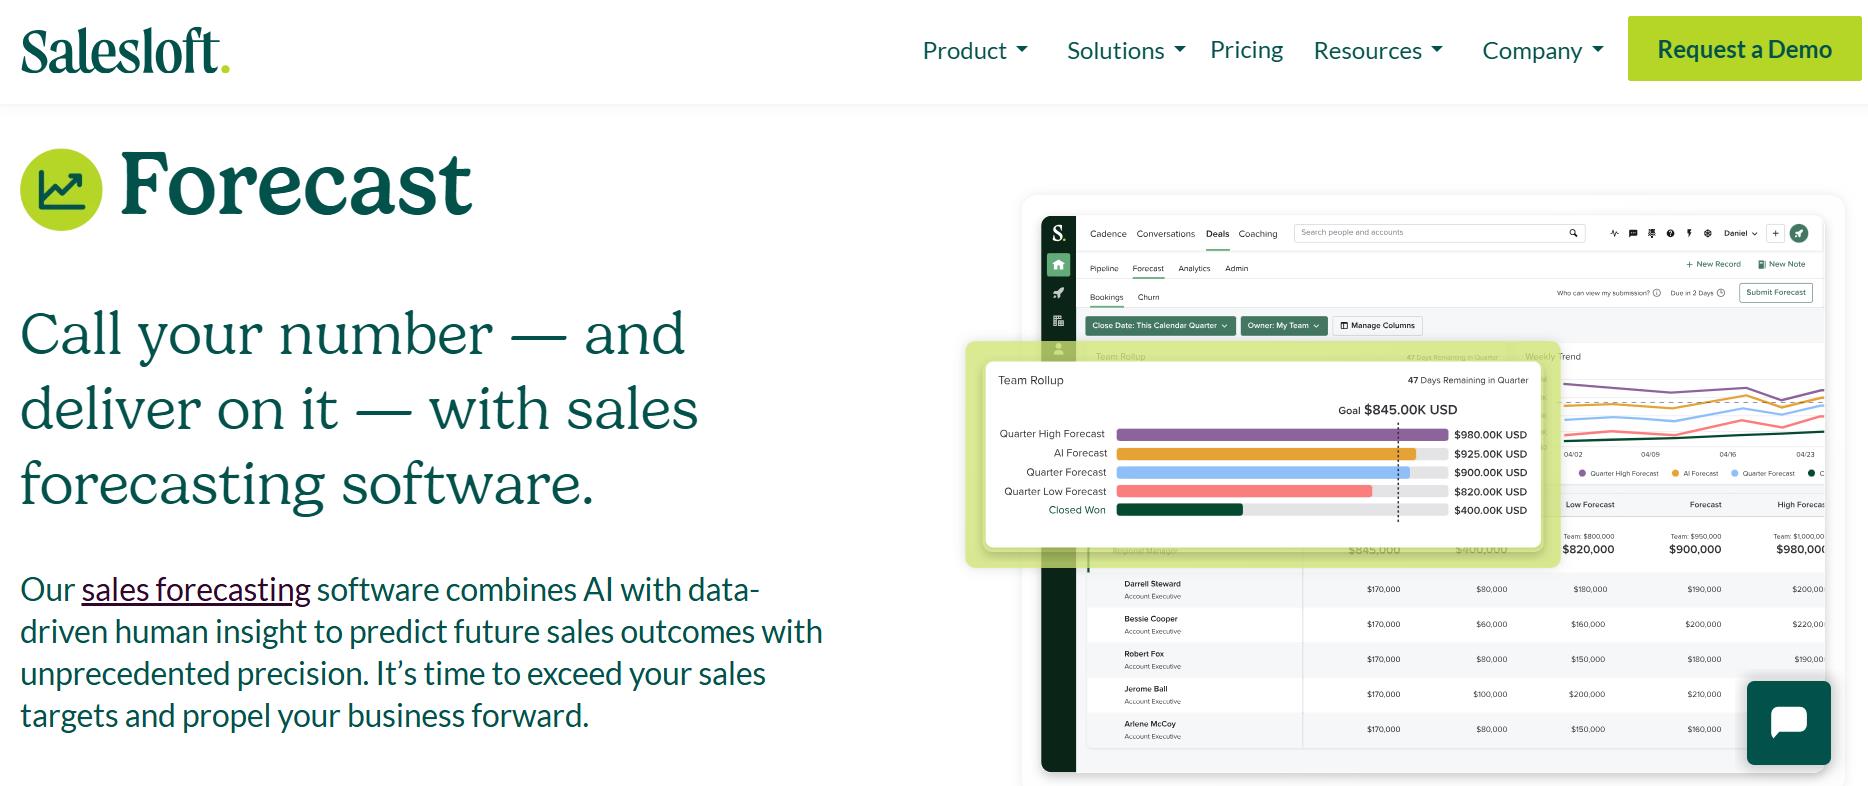Click the Request a Demo button

[1744, 48]
